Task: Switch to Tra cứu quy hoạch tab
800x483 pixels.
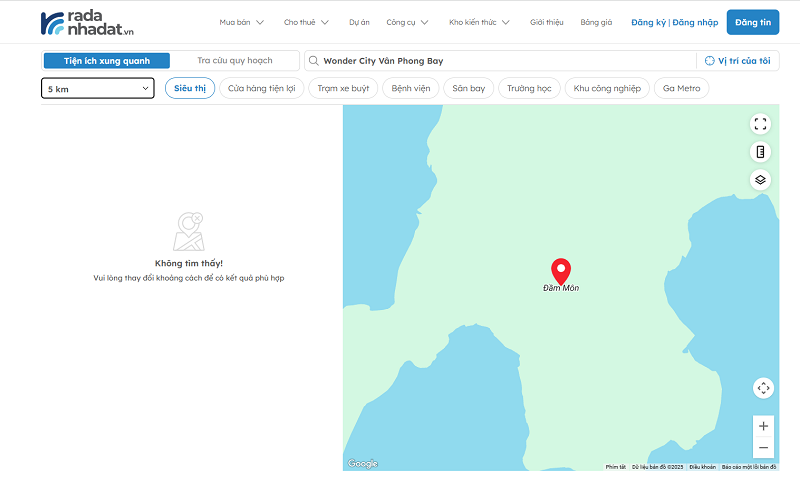Action: (235, 60)
